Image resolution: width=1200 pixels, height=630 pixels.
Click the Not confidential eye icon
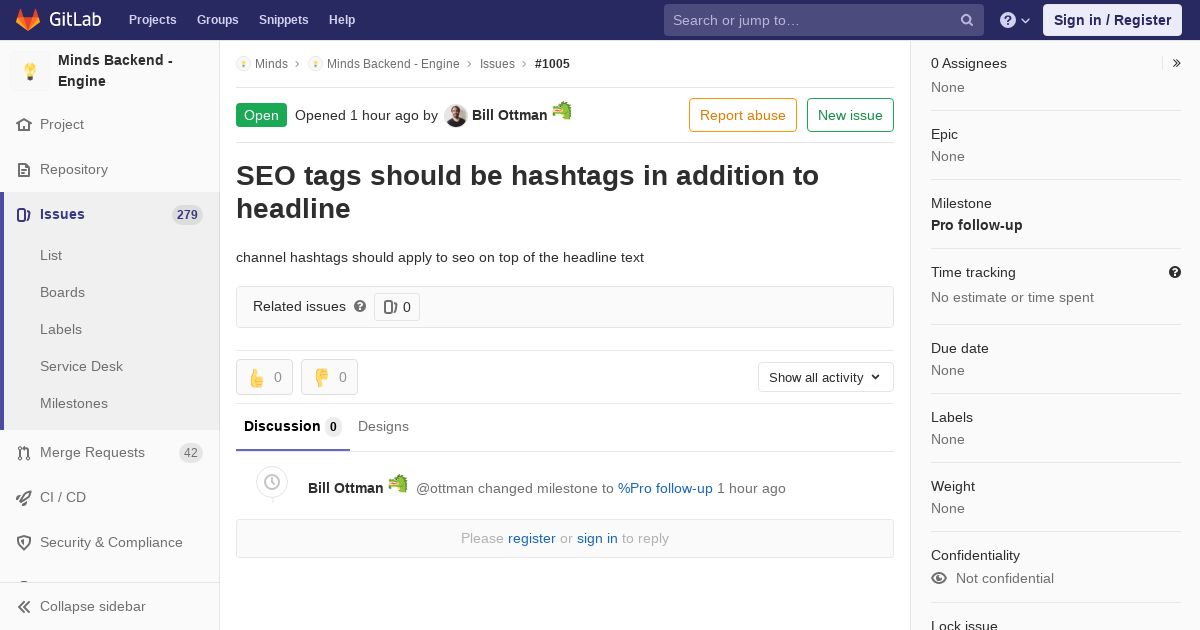[x=939, y=578]
